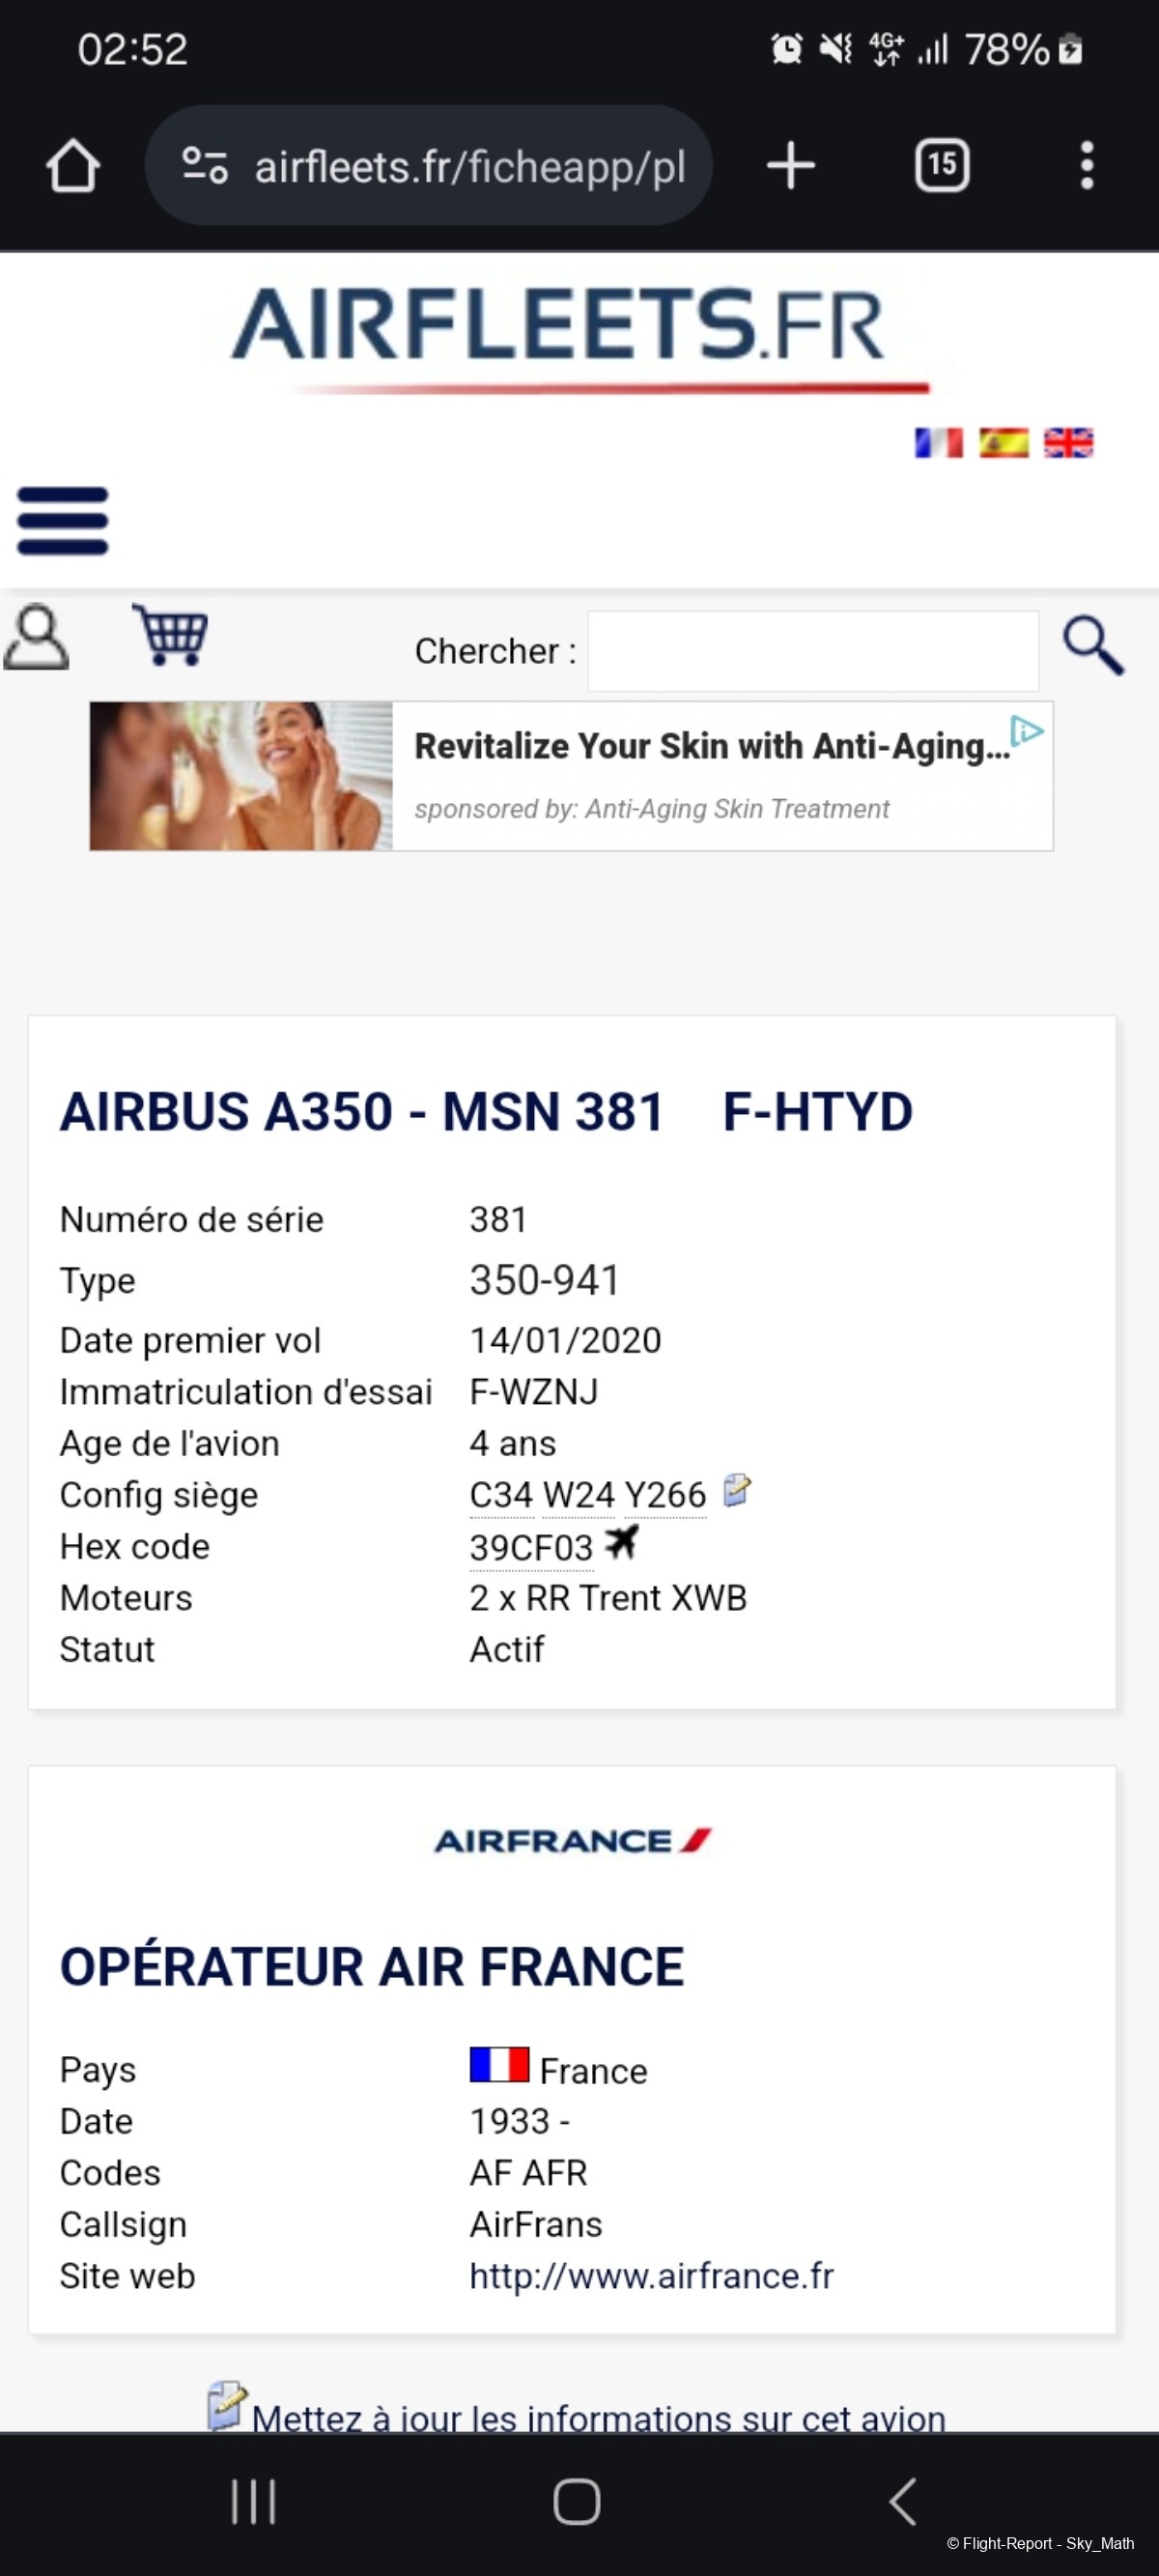Viewport: 1159px width, 2576px height.
Task: Switch language using the French flag
Action: click(x=938, y=442)
